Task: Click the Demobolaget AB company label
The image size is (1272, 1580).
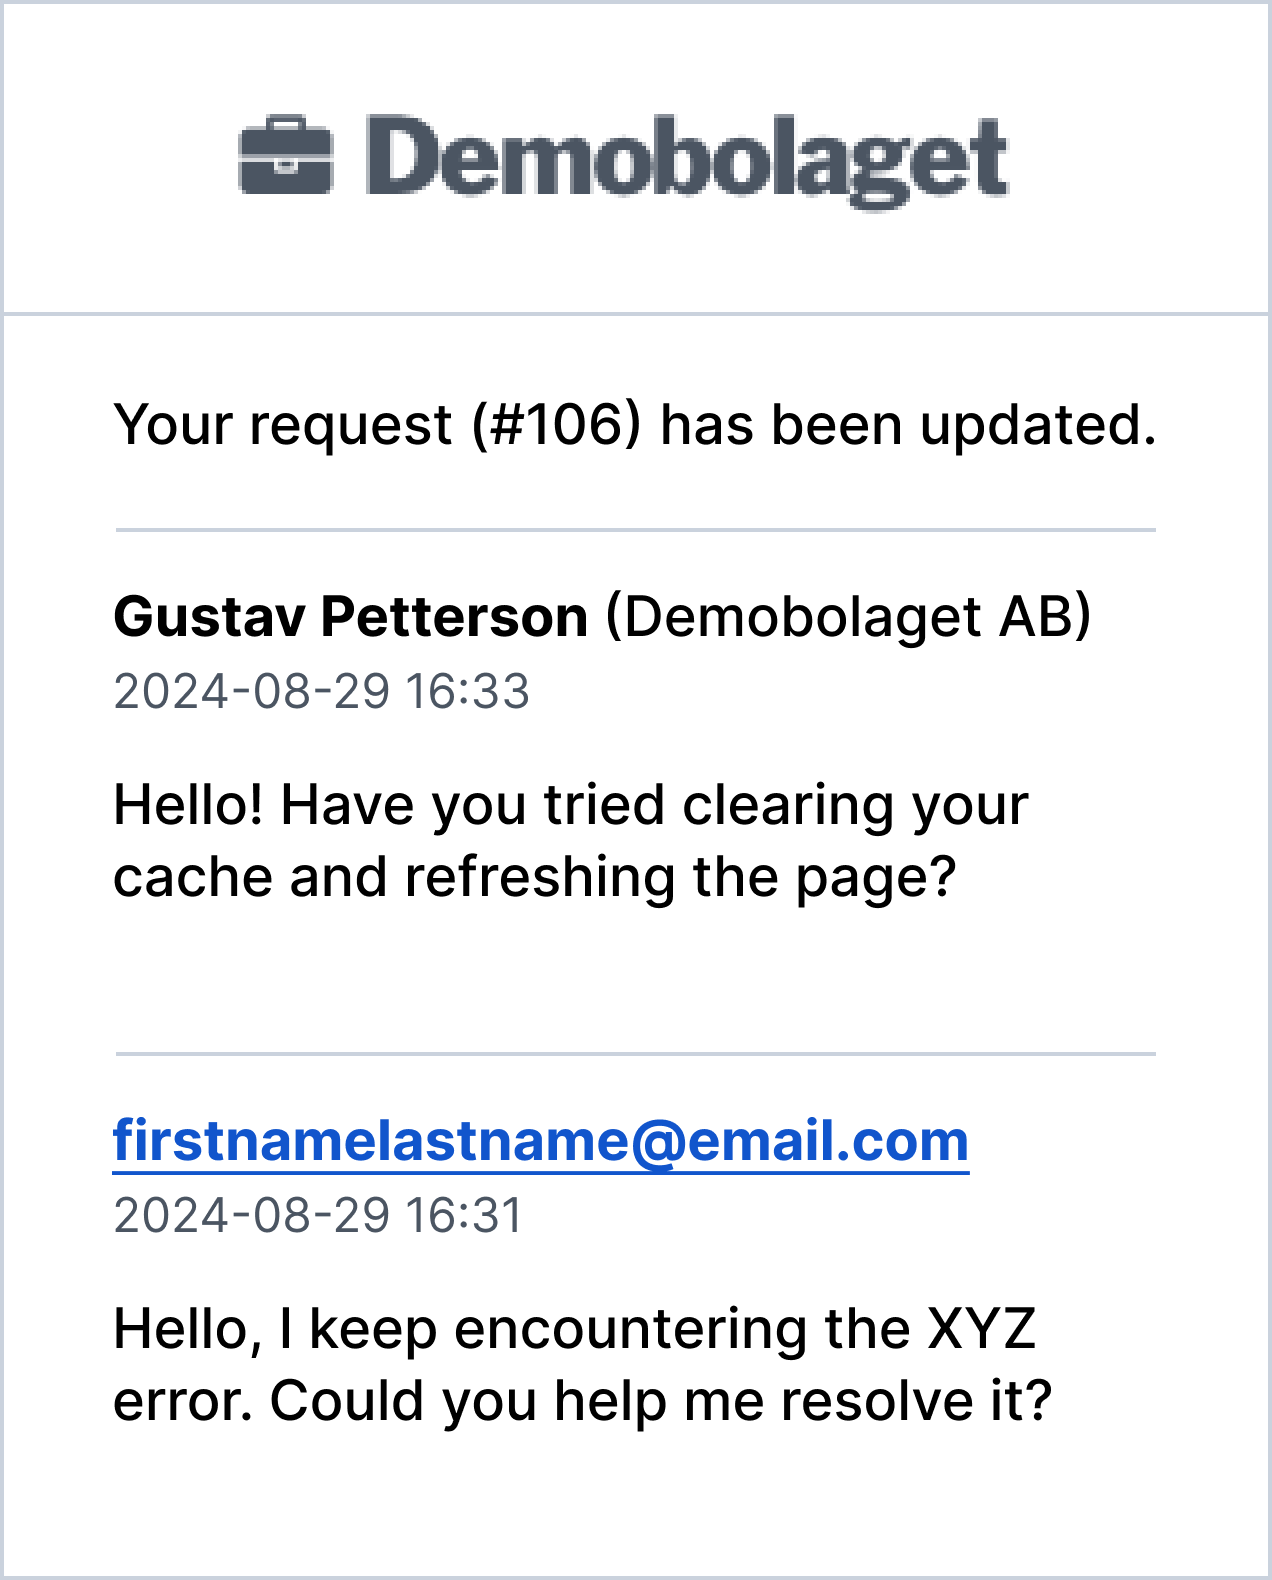Action: tap(848, 616)
